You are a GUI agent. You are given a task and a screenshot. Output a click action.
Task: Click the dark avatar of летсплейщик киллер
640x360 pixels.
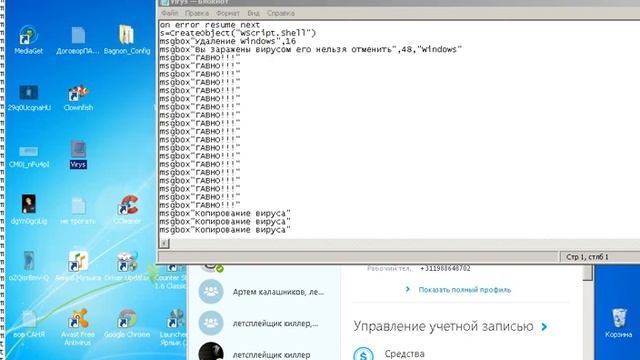point(211,351)
